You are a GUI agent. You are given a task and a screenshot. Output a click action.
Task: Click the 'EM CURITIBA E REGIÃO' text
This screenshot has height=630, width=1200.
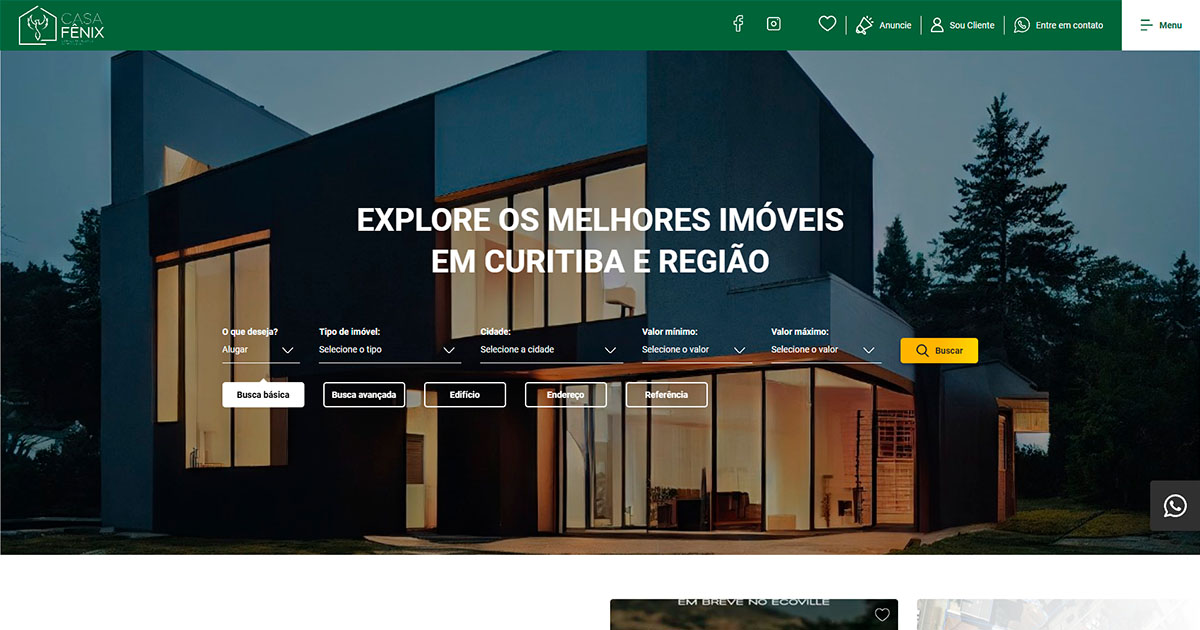pyautogui.click(x=600, y=262)
